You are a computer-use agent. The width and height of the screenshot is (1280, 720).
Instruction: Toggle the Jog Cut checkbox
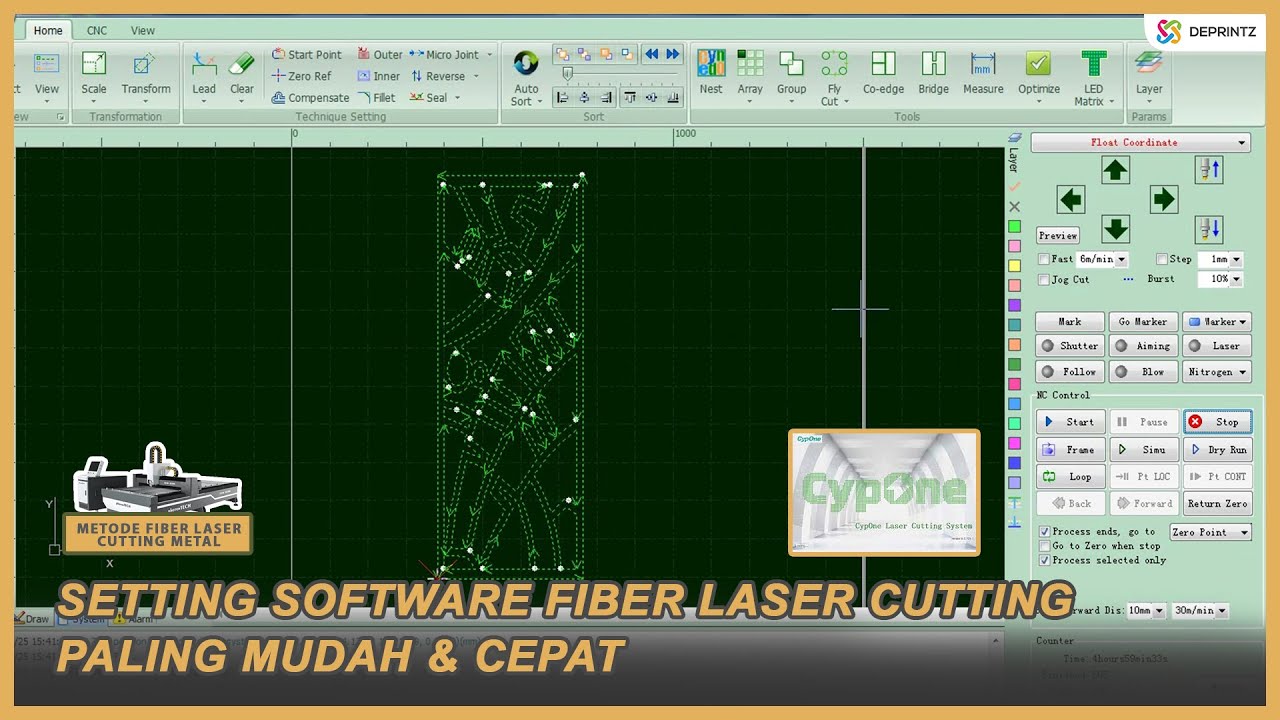(x=1044, y=280)
